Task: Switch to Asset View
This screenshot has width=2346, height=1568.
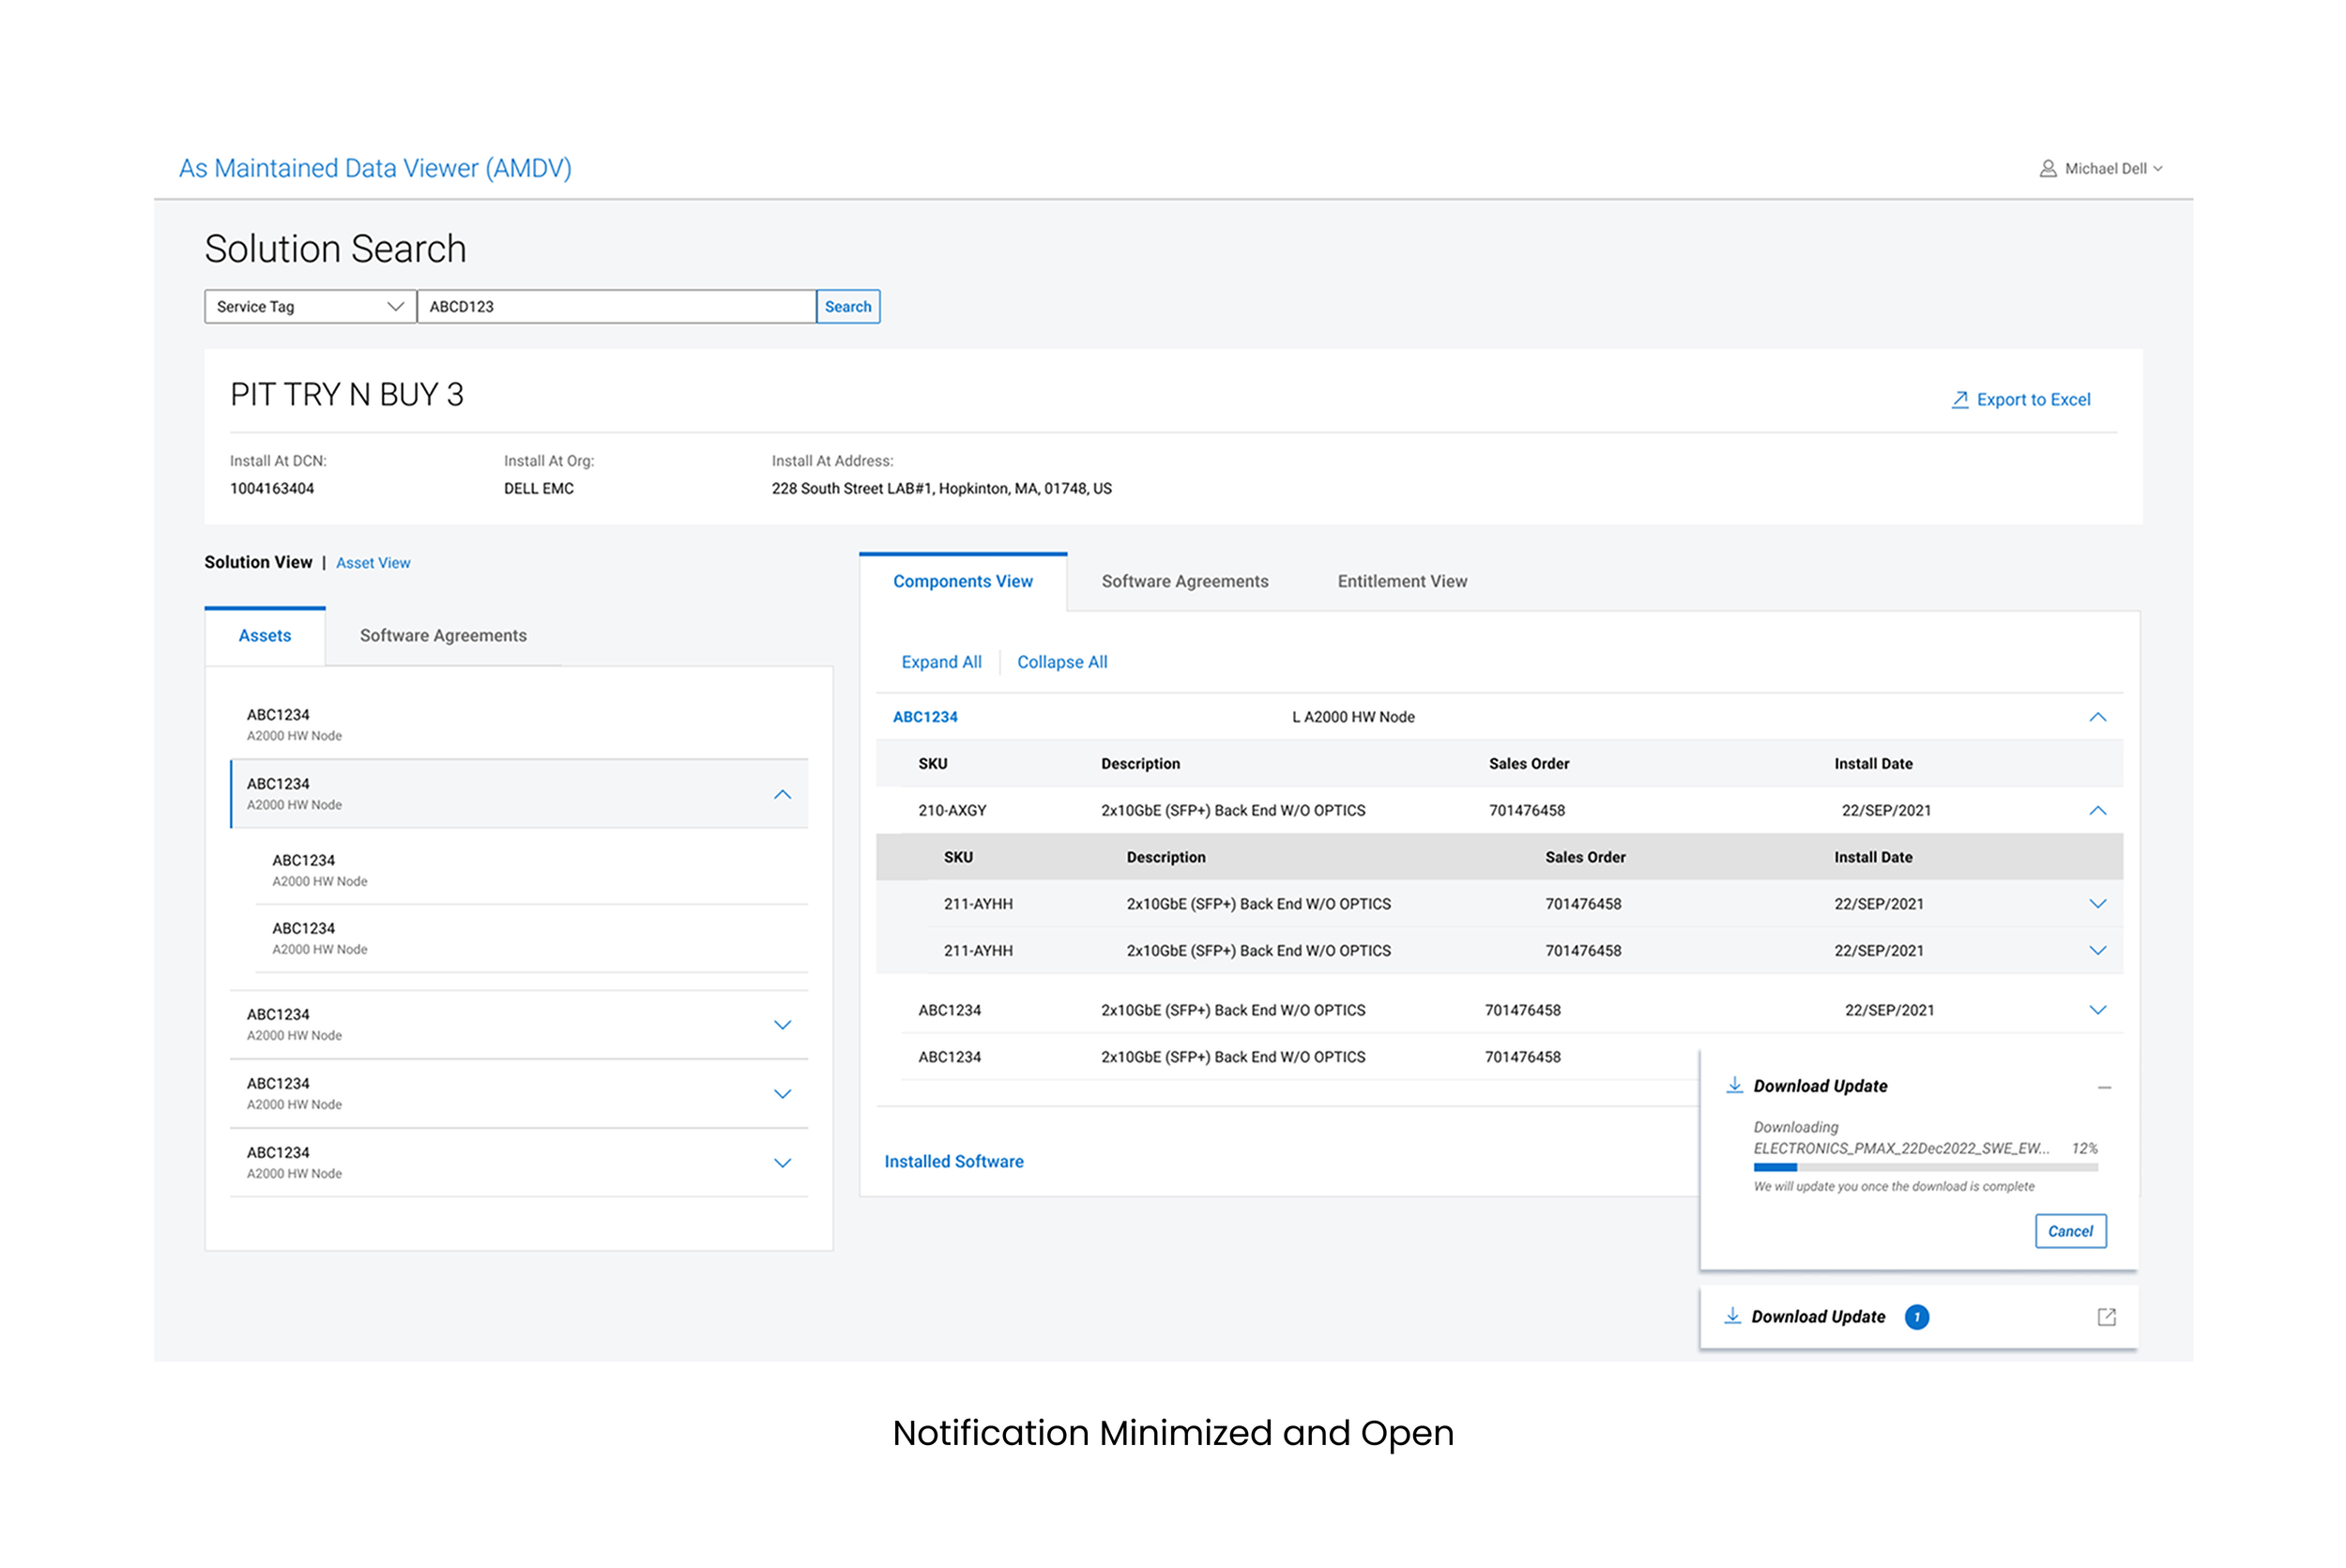Action: pyautogui.click(x=373, y=563)
